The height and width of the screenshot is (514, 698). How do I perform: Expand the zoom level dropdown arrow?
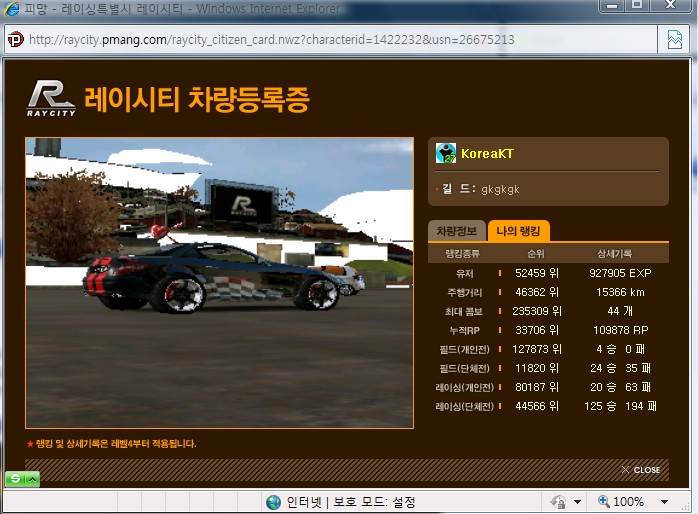click(664, 502)
